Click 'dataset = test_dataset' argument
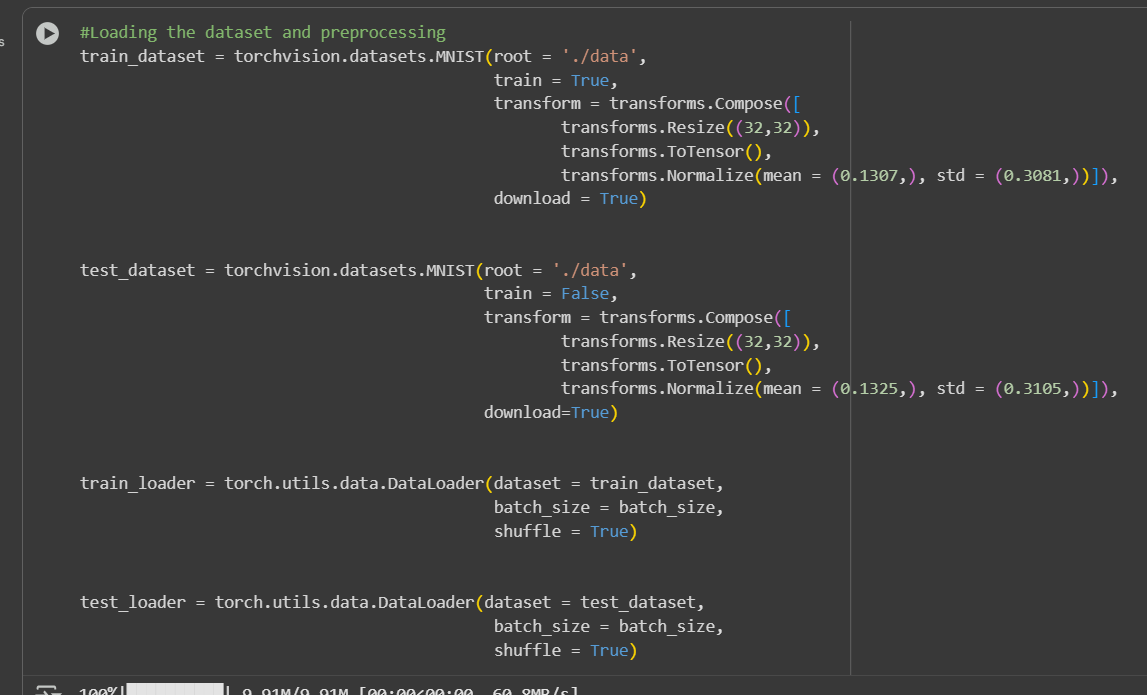The width and height of the screenshot is (1147, 695). 590,603
